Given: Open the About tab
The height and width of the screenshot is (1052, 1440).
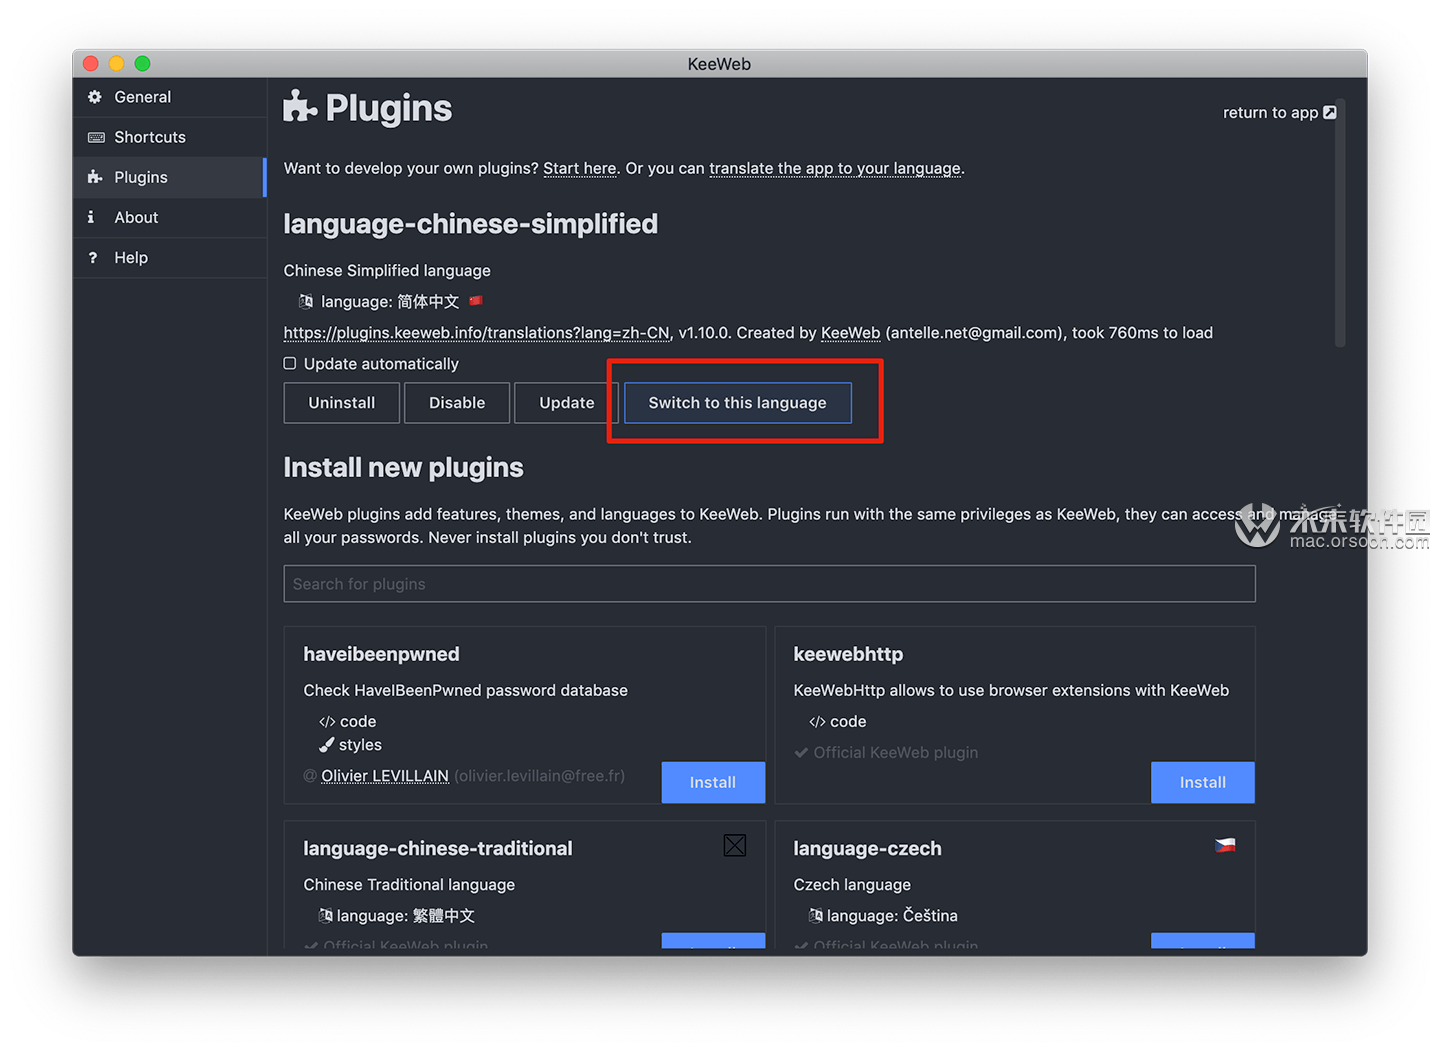Looking at the screenshot, I should pos(169,217).
